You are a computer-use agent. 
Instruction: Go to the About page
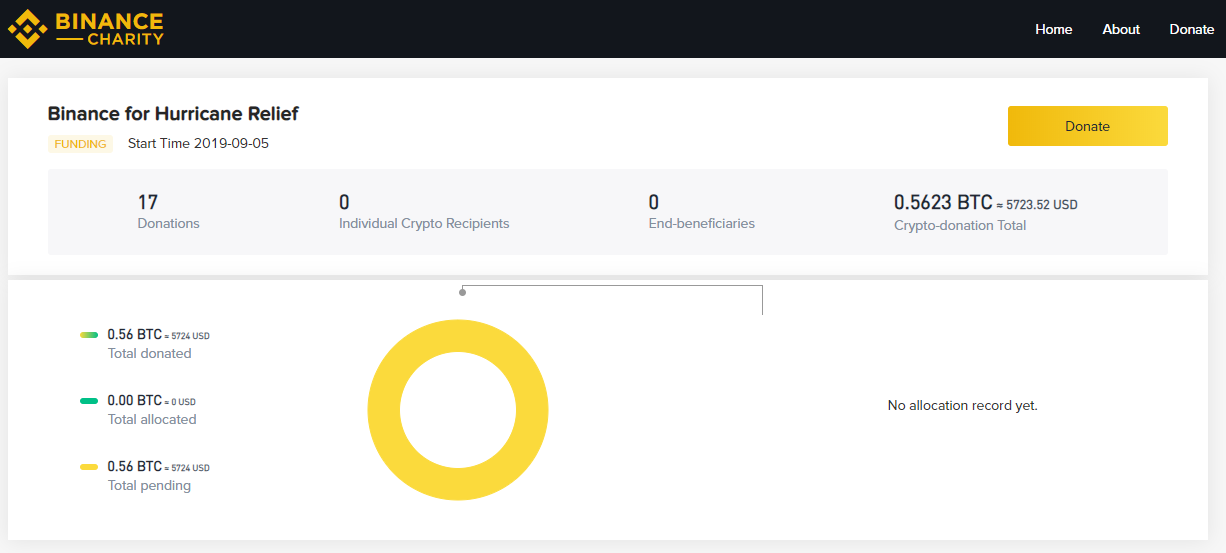1121,29
